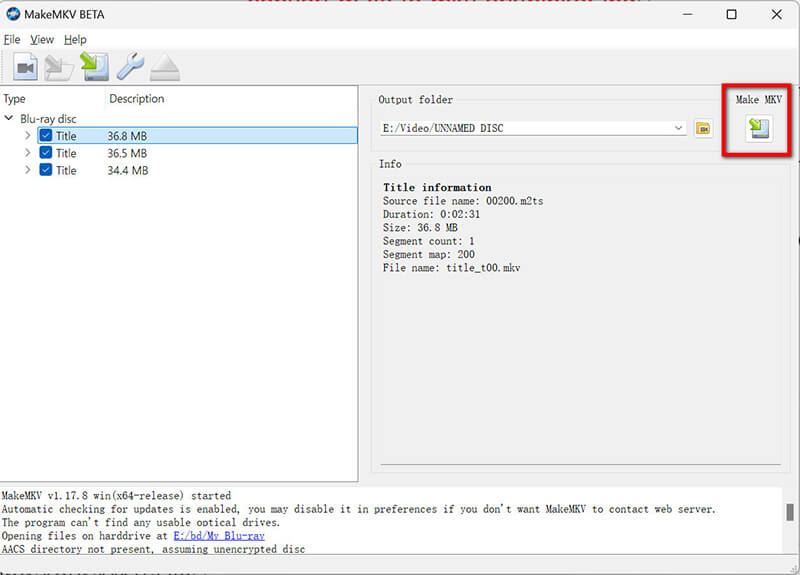This screenshot has width=800, height=575.
Task: Click the 'Segment map: 200' info line
Action: pos(429,254)
